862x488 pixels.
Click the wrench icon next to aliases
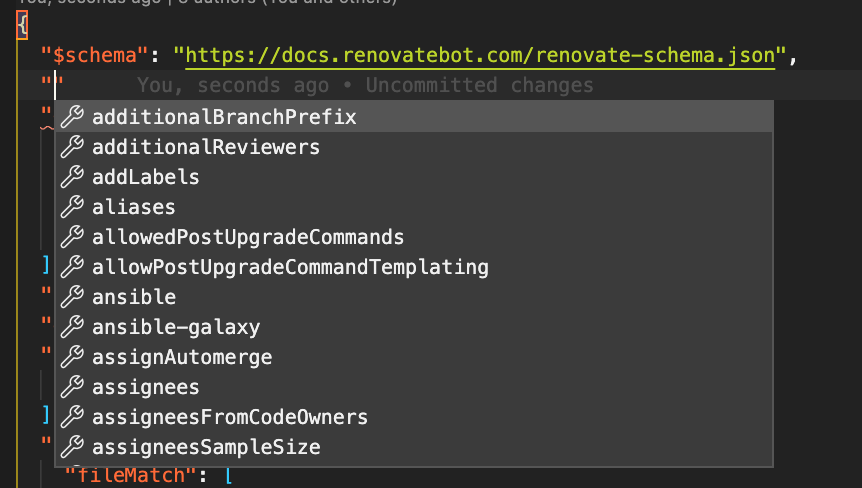click(x=72, y=207)
